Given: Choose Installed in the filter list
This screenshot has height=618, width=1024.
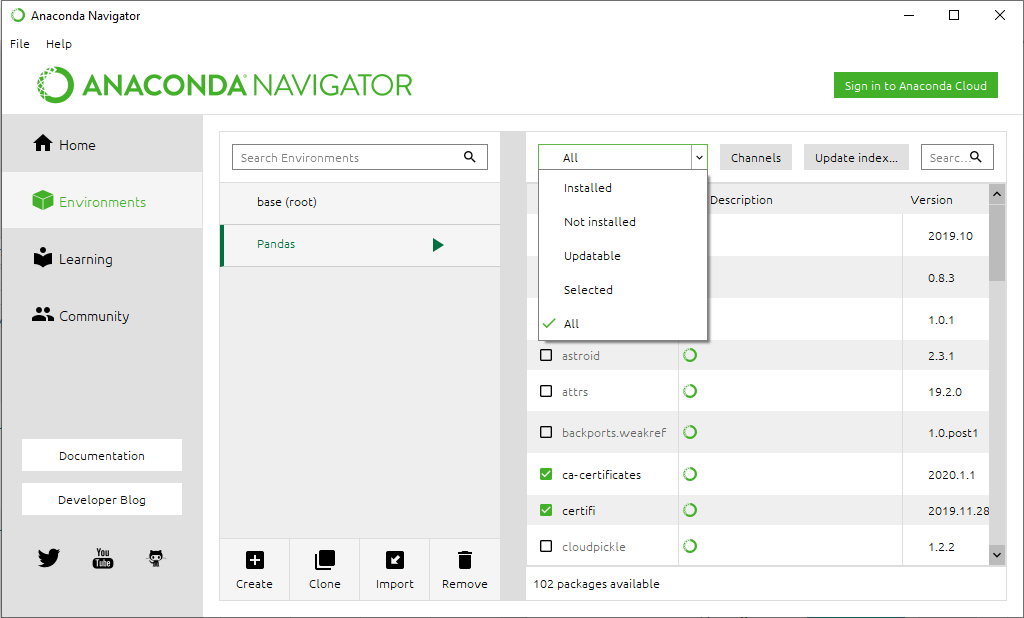Looking at the screenshot, I should click(x=623, y=187).
